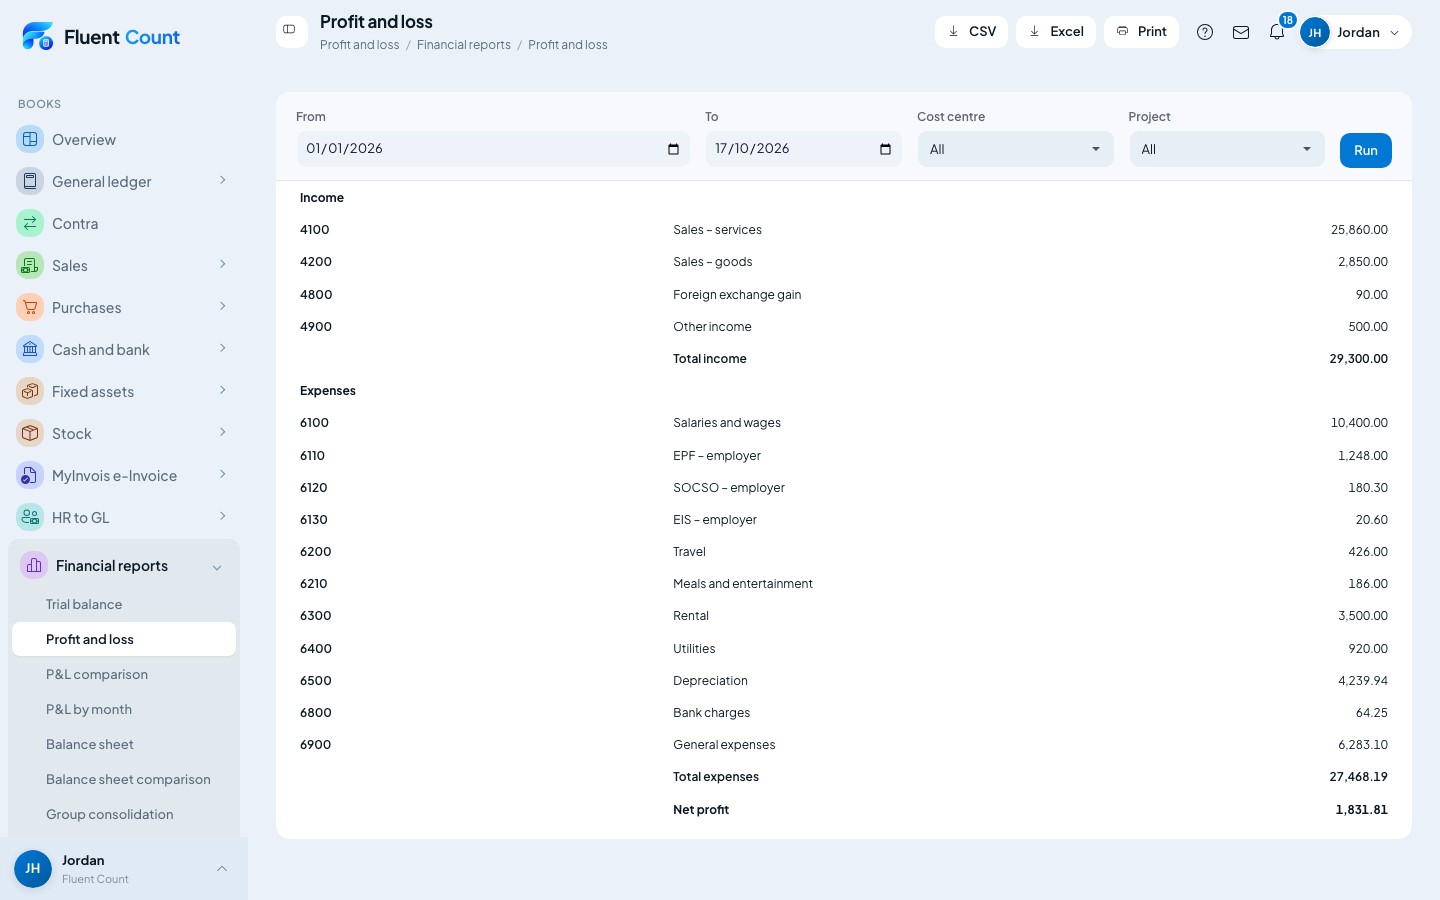Click the Sales icon in sidebar
Image resolution: width=1440 pixels, height=900 pixels.
(30, 265)
